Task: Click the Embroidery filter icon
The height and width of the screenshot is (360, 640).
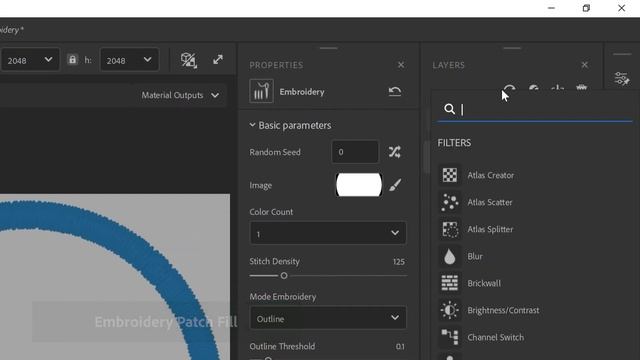Action: pyautogui.click(x=261, y=91)
